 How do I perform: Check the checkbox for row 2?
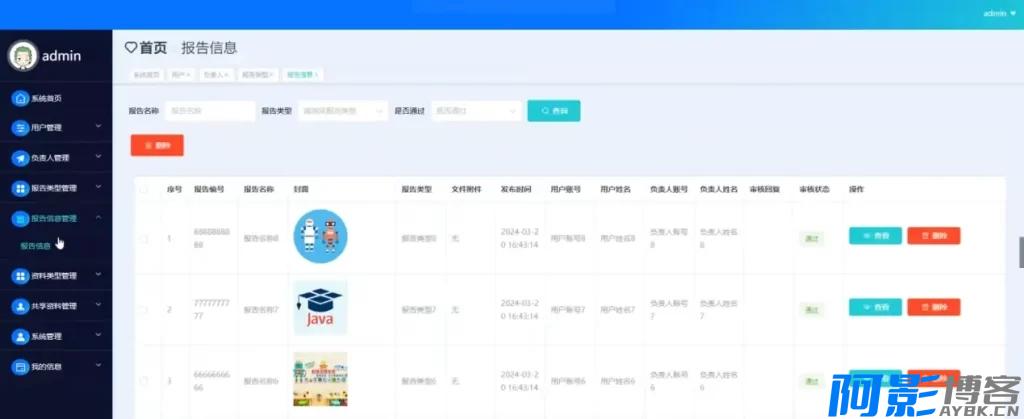pos(144,310)
